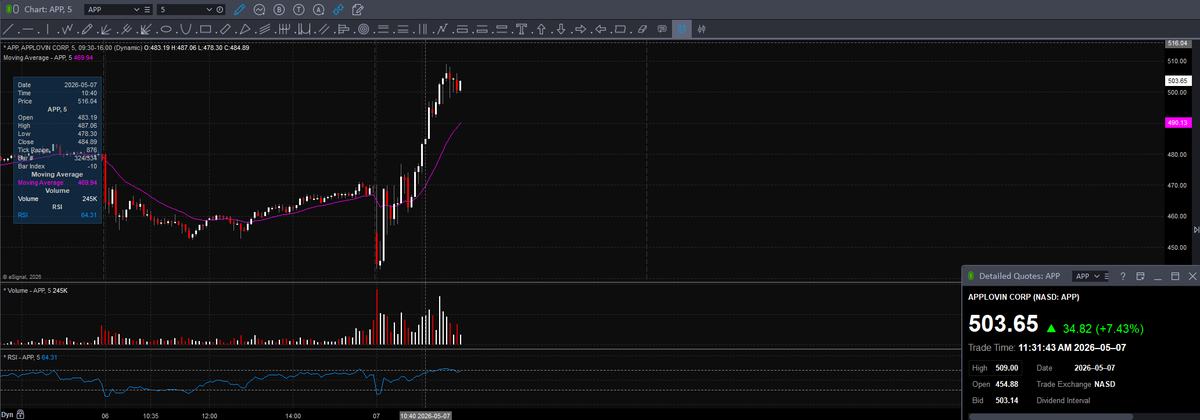Insert a left arrow marker
Screen dimensions: 1200x420
600,29
